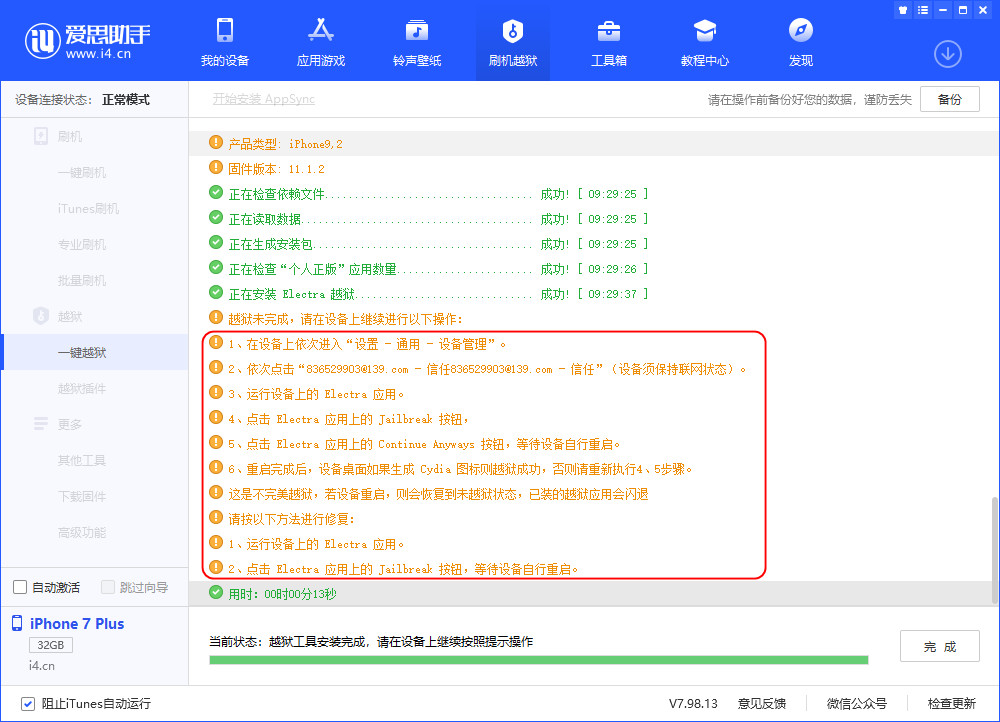Click the 32GB storage badge
This screenshot has height=722, width=1000.
(50, 645)
